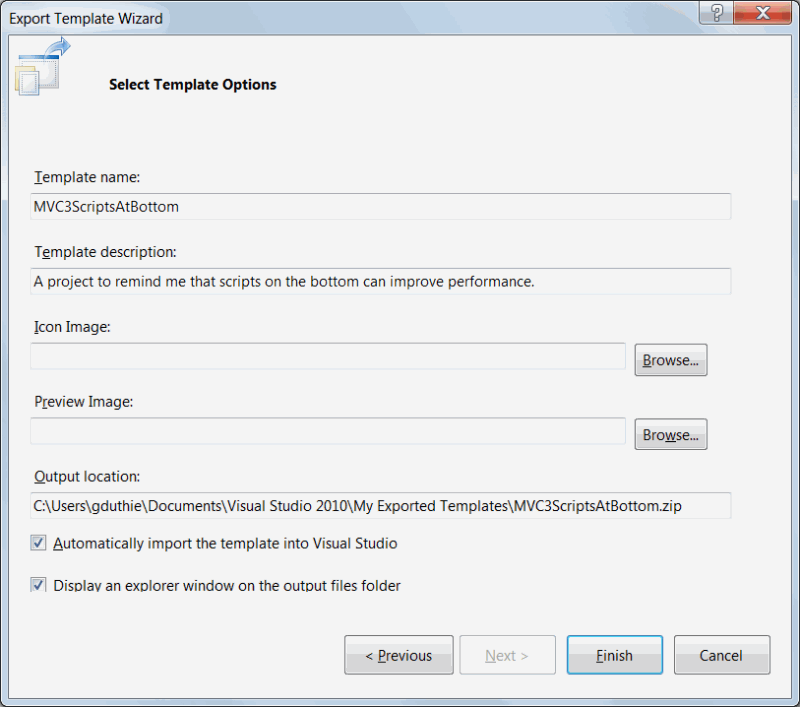Click the "Template name:" label
This screenshot has height=707, width=800.
(87, 177)
